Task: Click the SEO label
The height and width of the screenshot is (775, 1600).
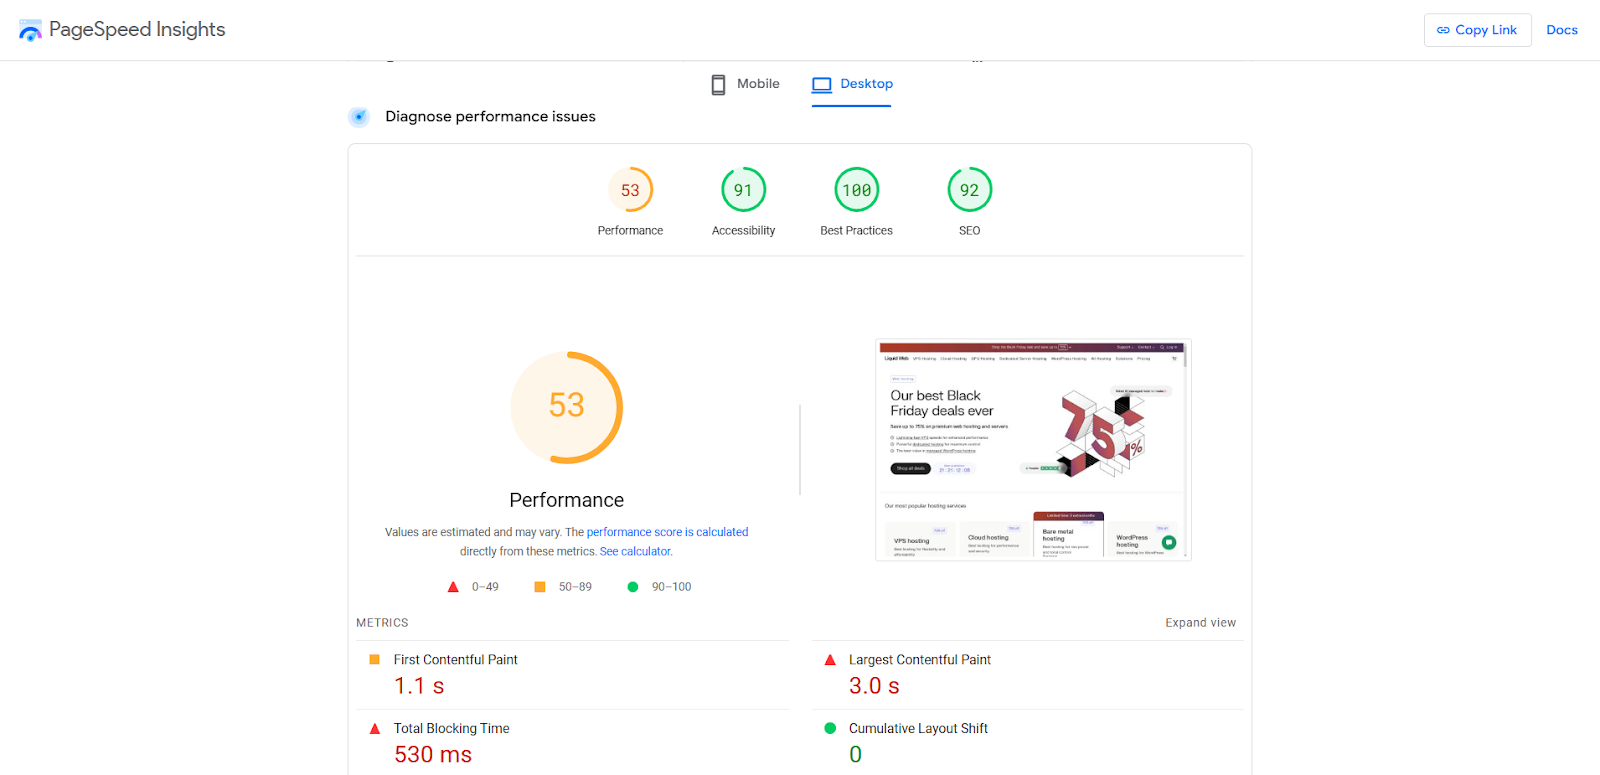Action: coord(969,231)
